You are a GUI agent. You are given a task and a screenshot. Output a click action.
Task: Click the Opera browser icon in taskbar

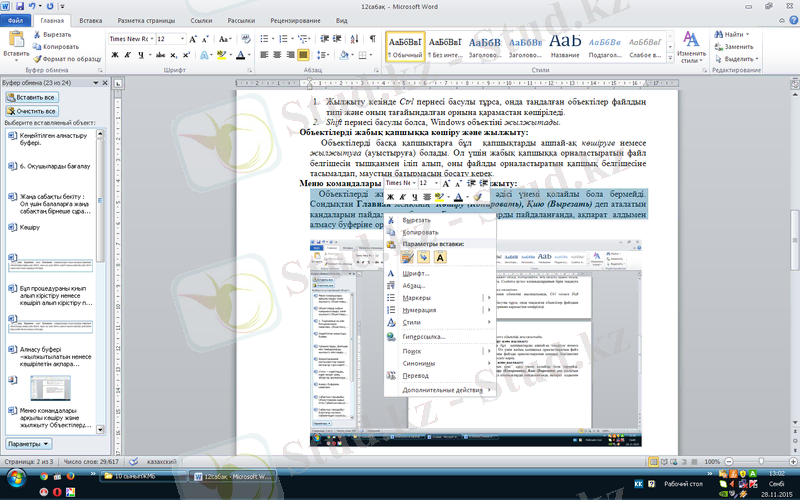click(x=57, y=492)
